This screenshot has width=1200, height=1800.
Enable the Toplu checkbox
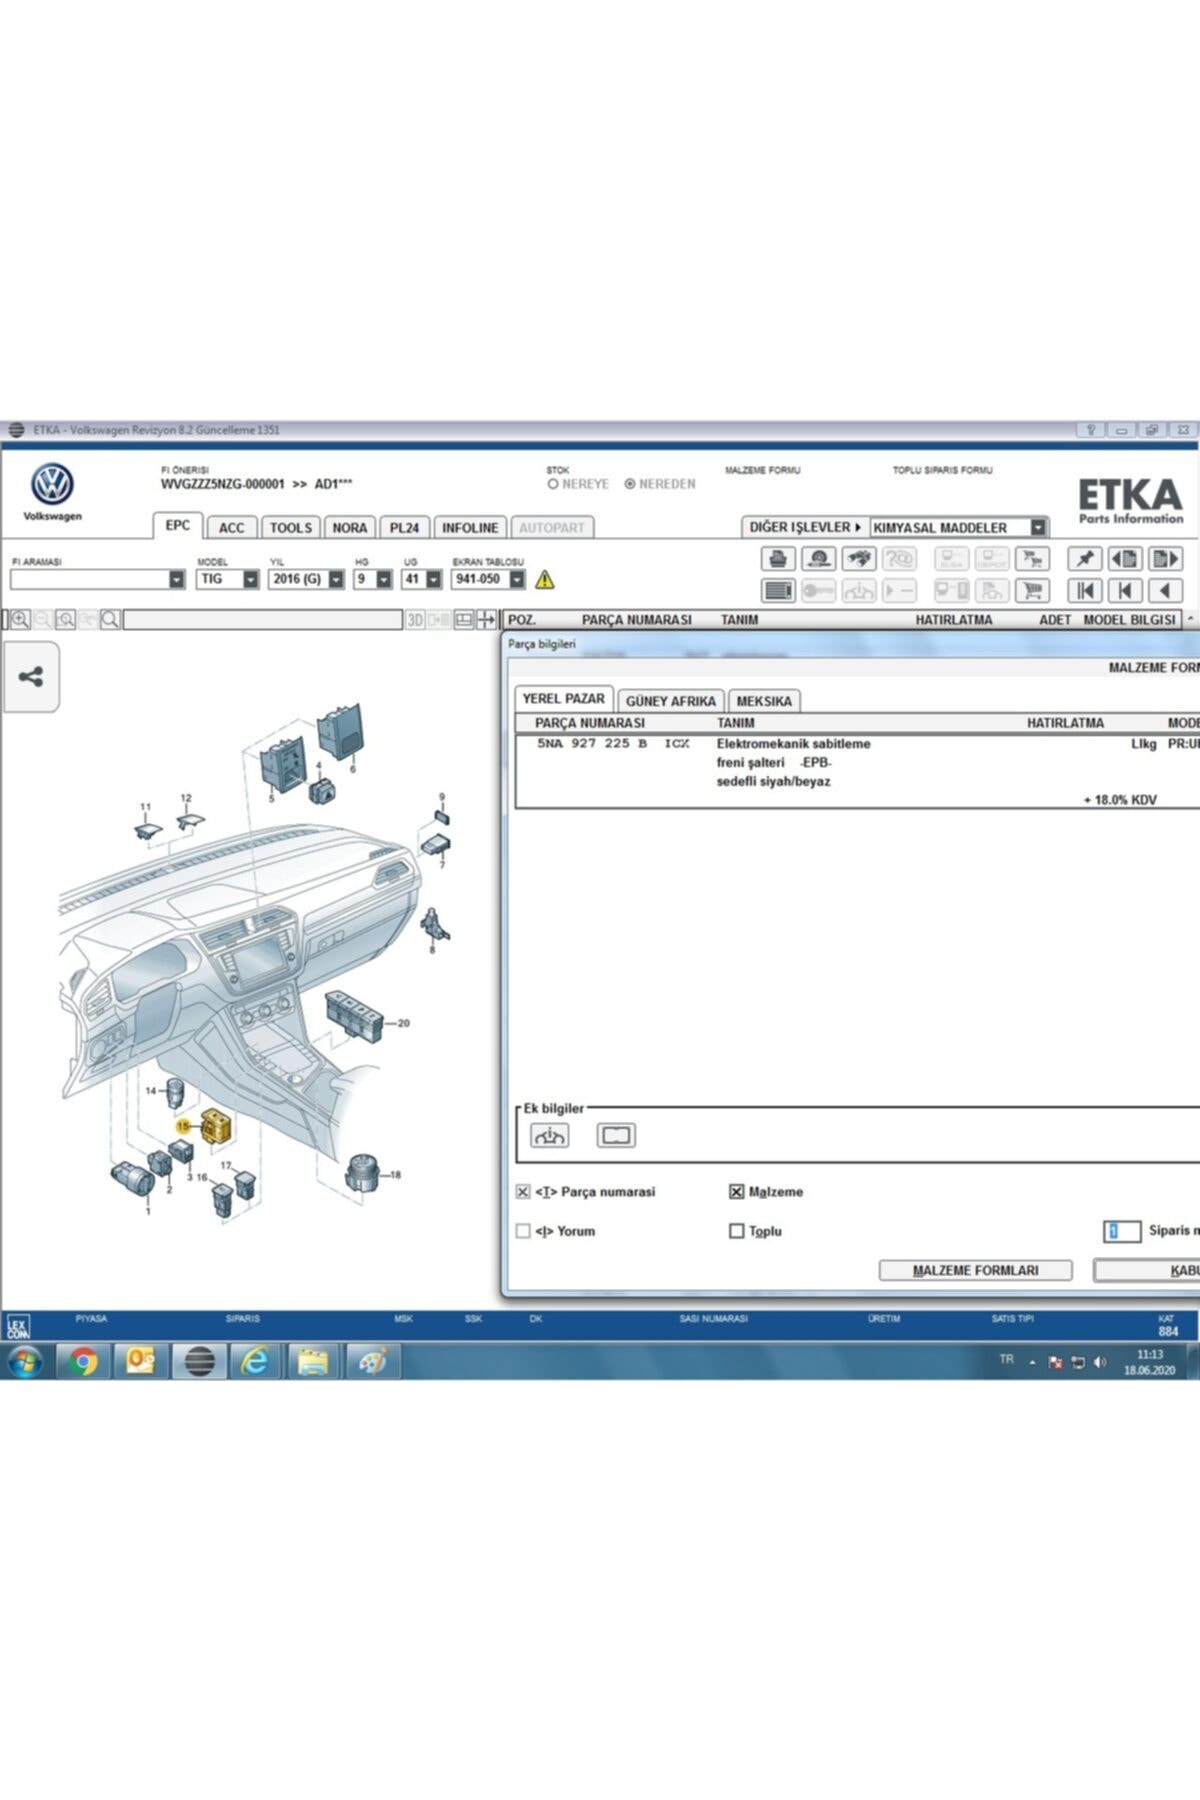pyautogui.click(x=737, y=1231)
